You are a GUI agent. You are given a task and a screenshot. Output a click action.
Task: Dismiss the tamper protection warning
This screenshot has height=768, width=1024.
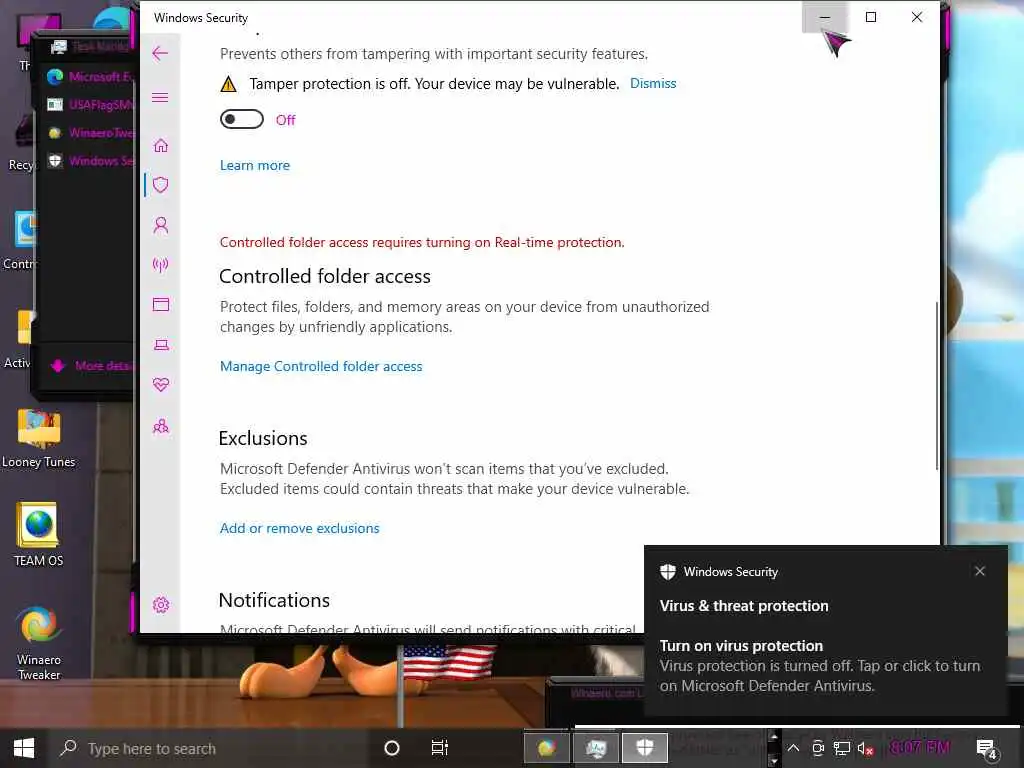(x=653, y=84)
